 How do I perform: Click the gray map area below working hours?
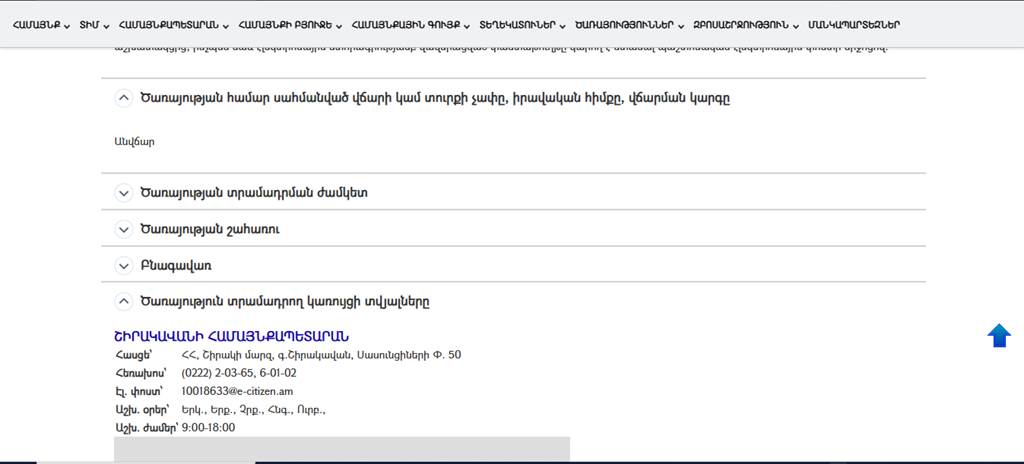[341, 449]
